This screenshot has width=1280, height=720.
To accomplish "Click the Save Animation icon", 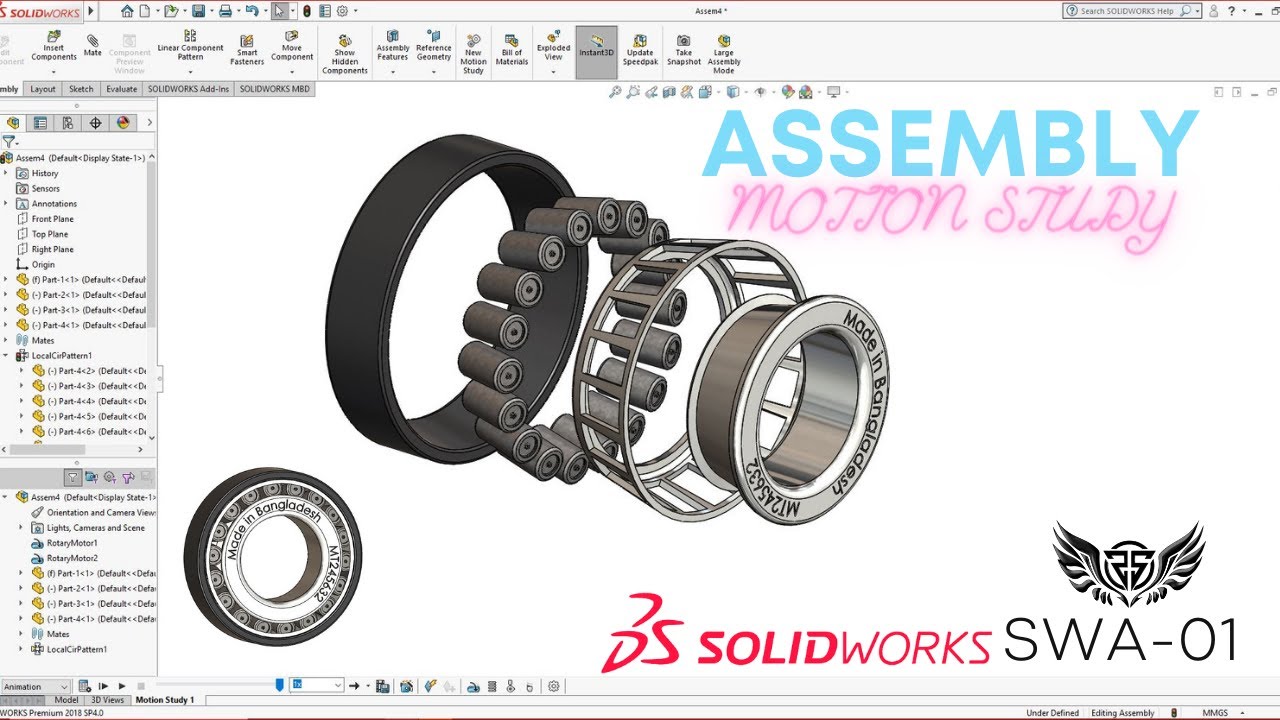I will click(382, 686).
